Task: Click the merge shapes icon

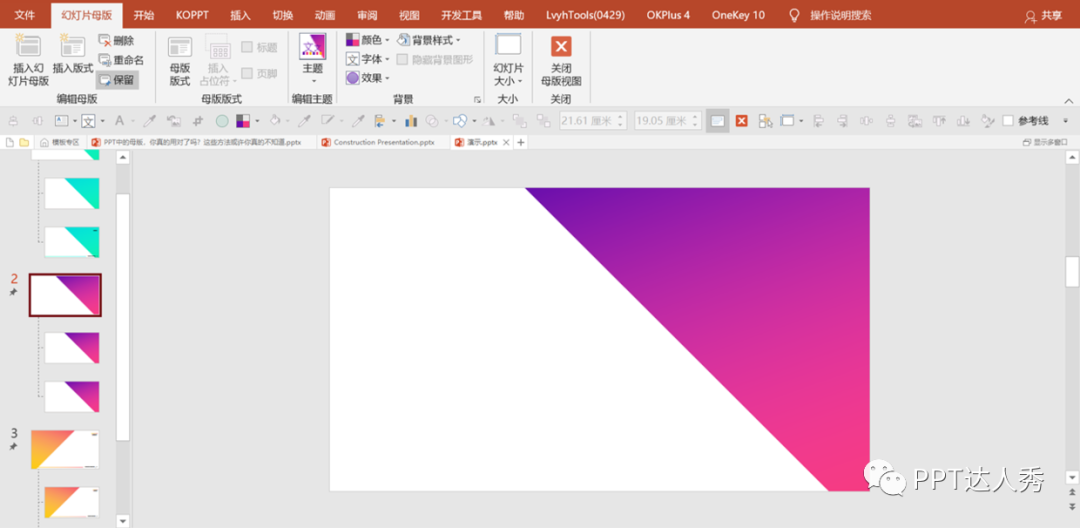Action: click(432, 121)
